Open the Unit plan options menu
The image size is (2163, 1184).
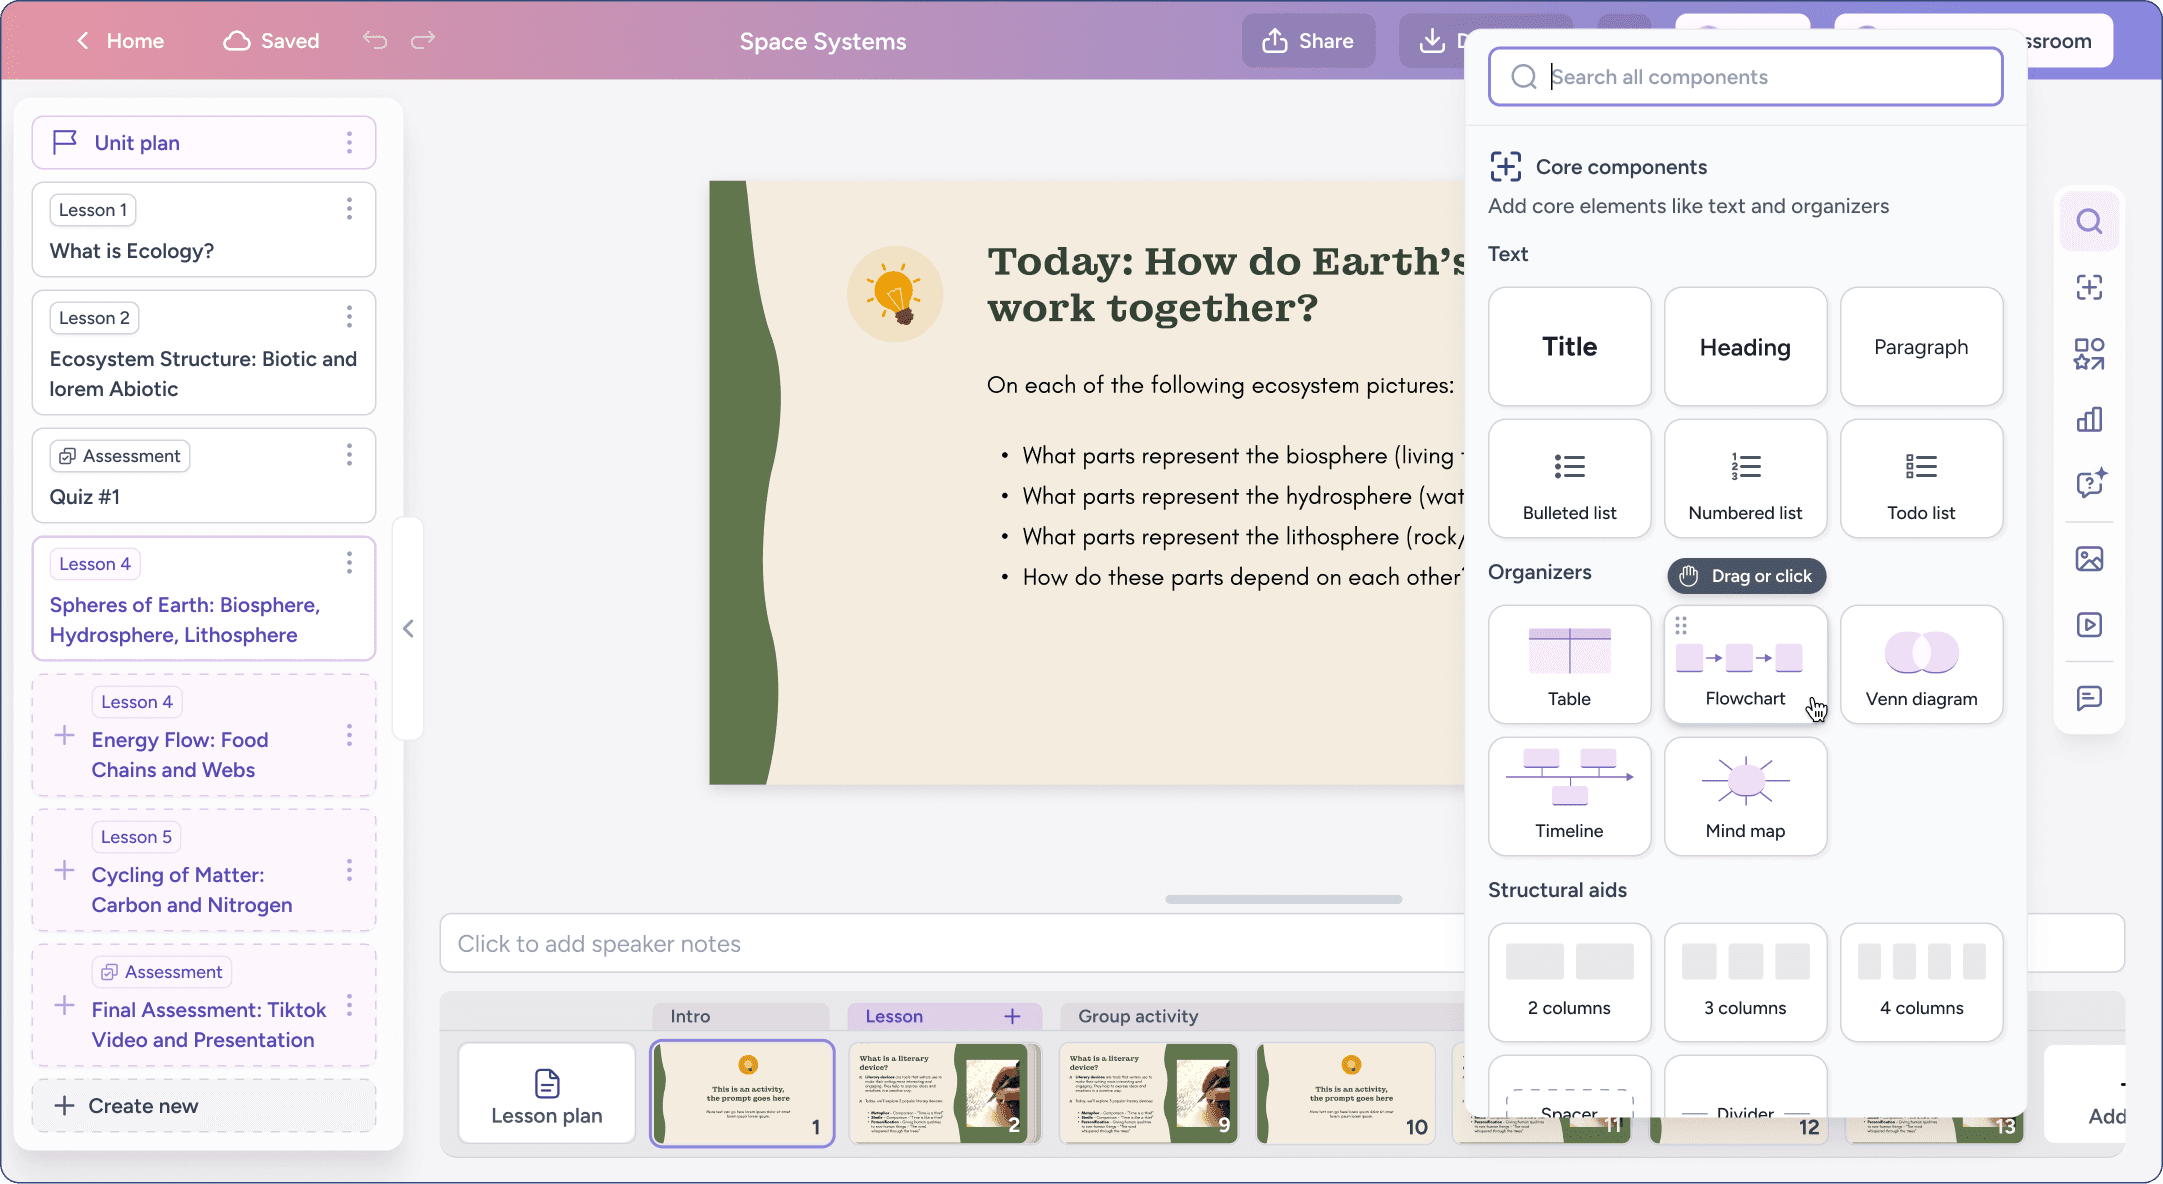349,142
